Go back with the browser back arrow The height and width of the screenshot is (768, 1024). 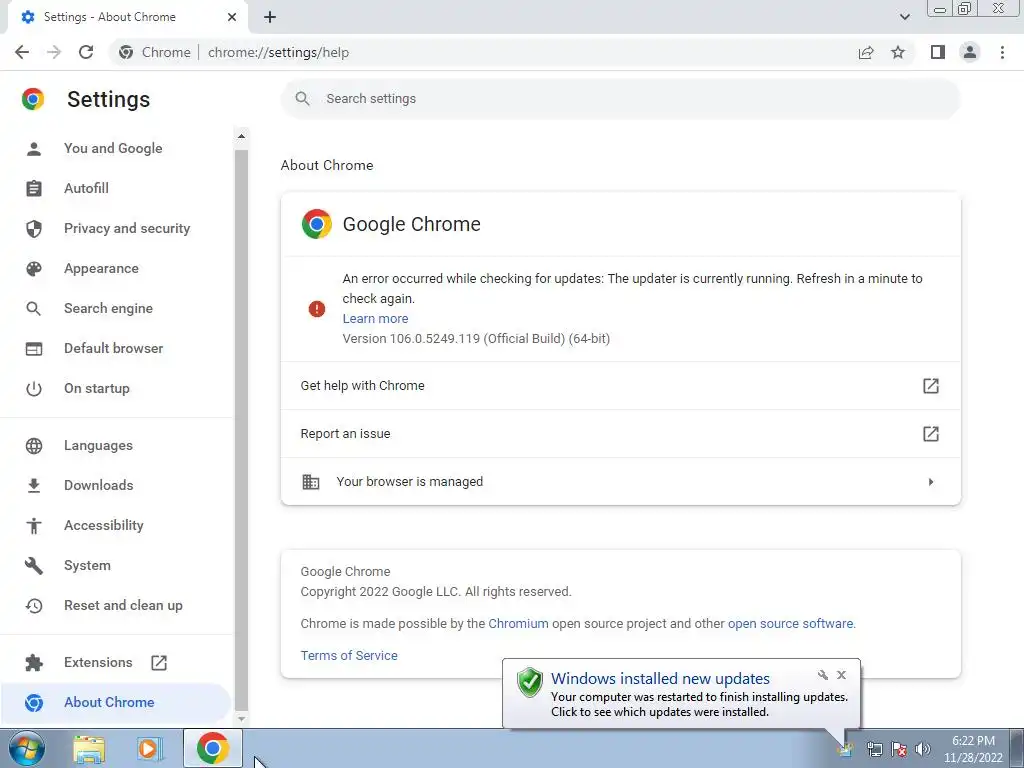click(22, 52)
